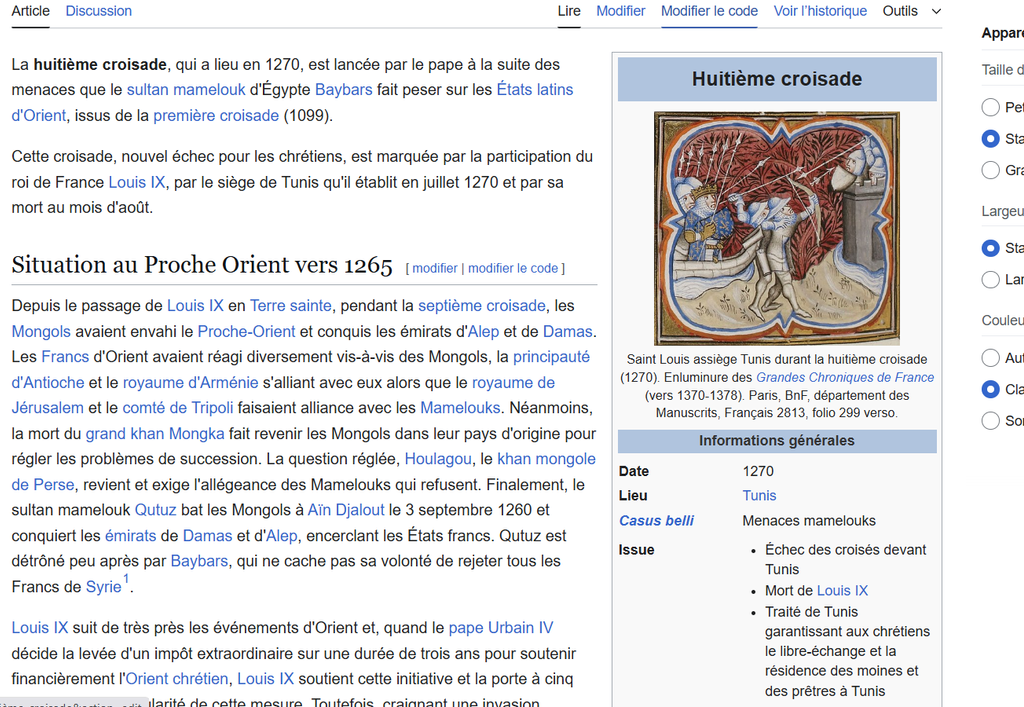This screenshot has height=707, width=1024.
Task: Follow the émirats link
Action: (131, 536)
